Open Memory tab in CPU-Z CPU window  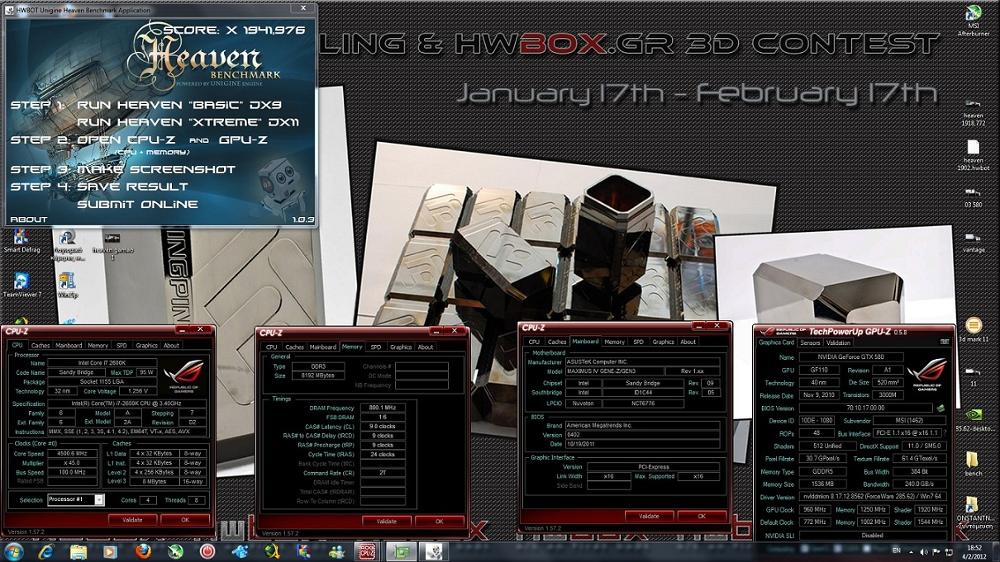[98, 345]
